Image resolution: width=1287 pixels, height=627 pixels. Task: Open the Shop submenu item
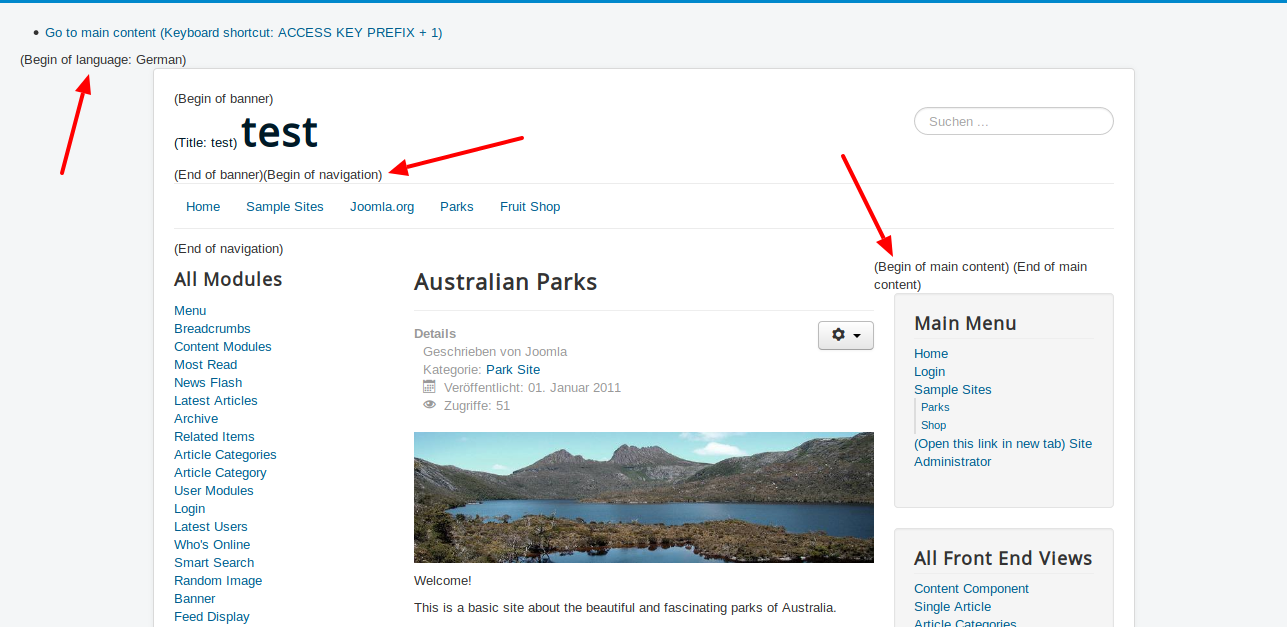point(933,425)
